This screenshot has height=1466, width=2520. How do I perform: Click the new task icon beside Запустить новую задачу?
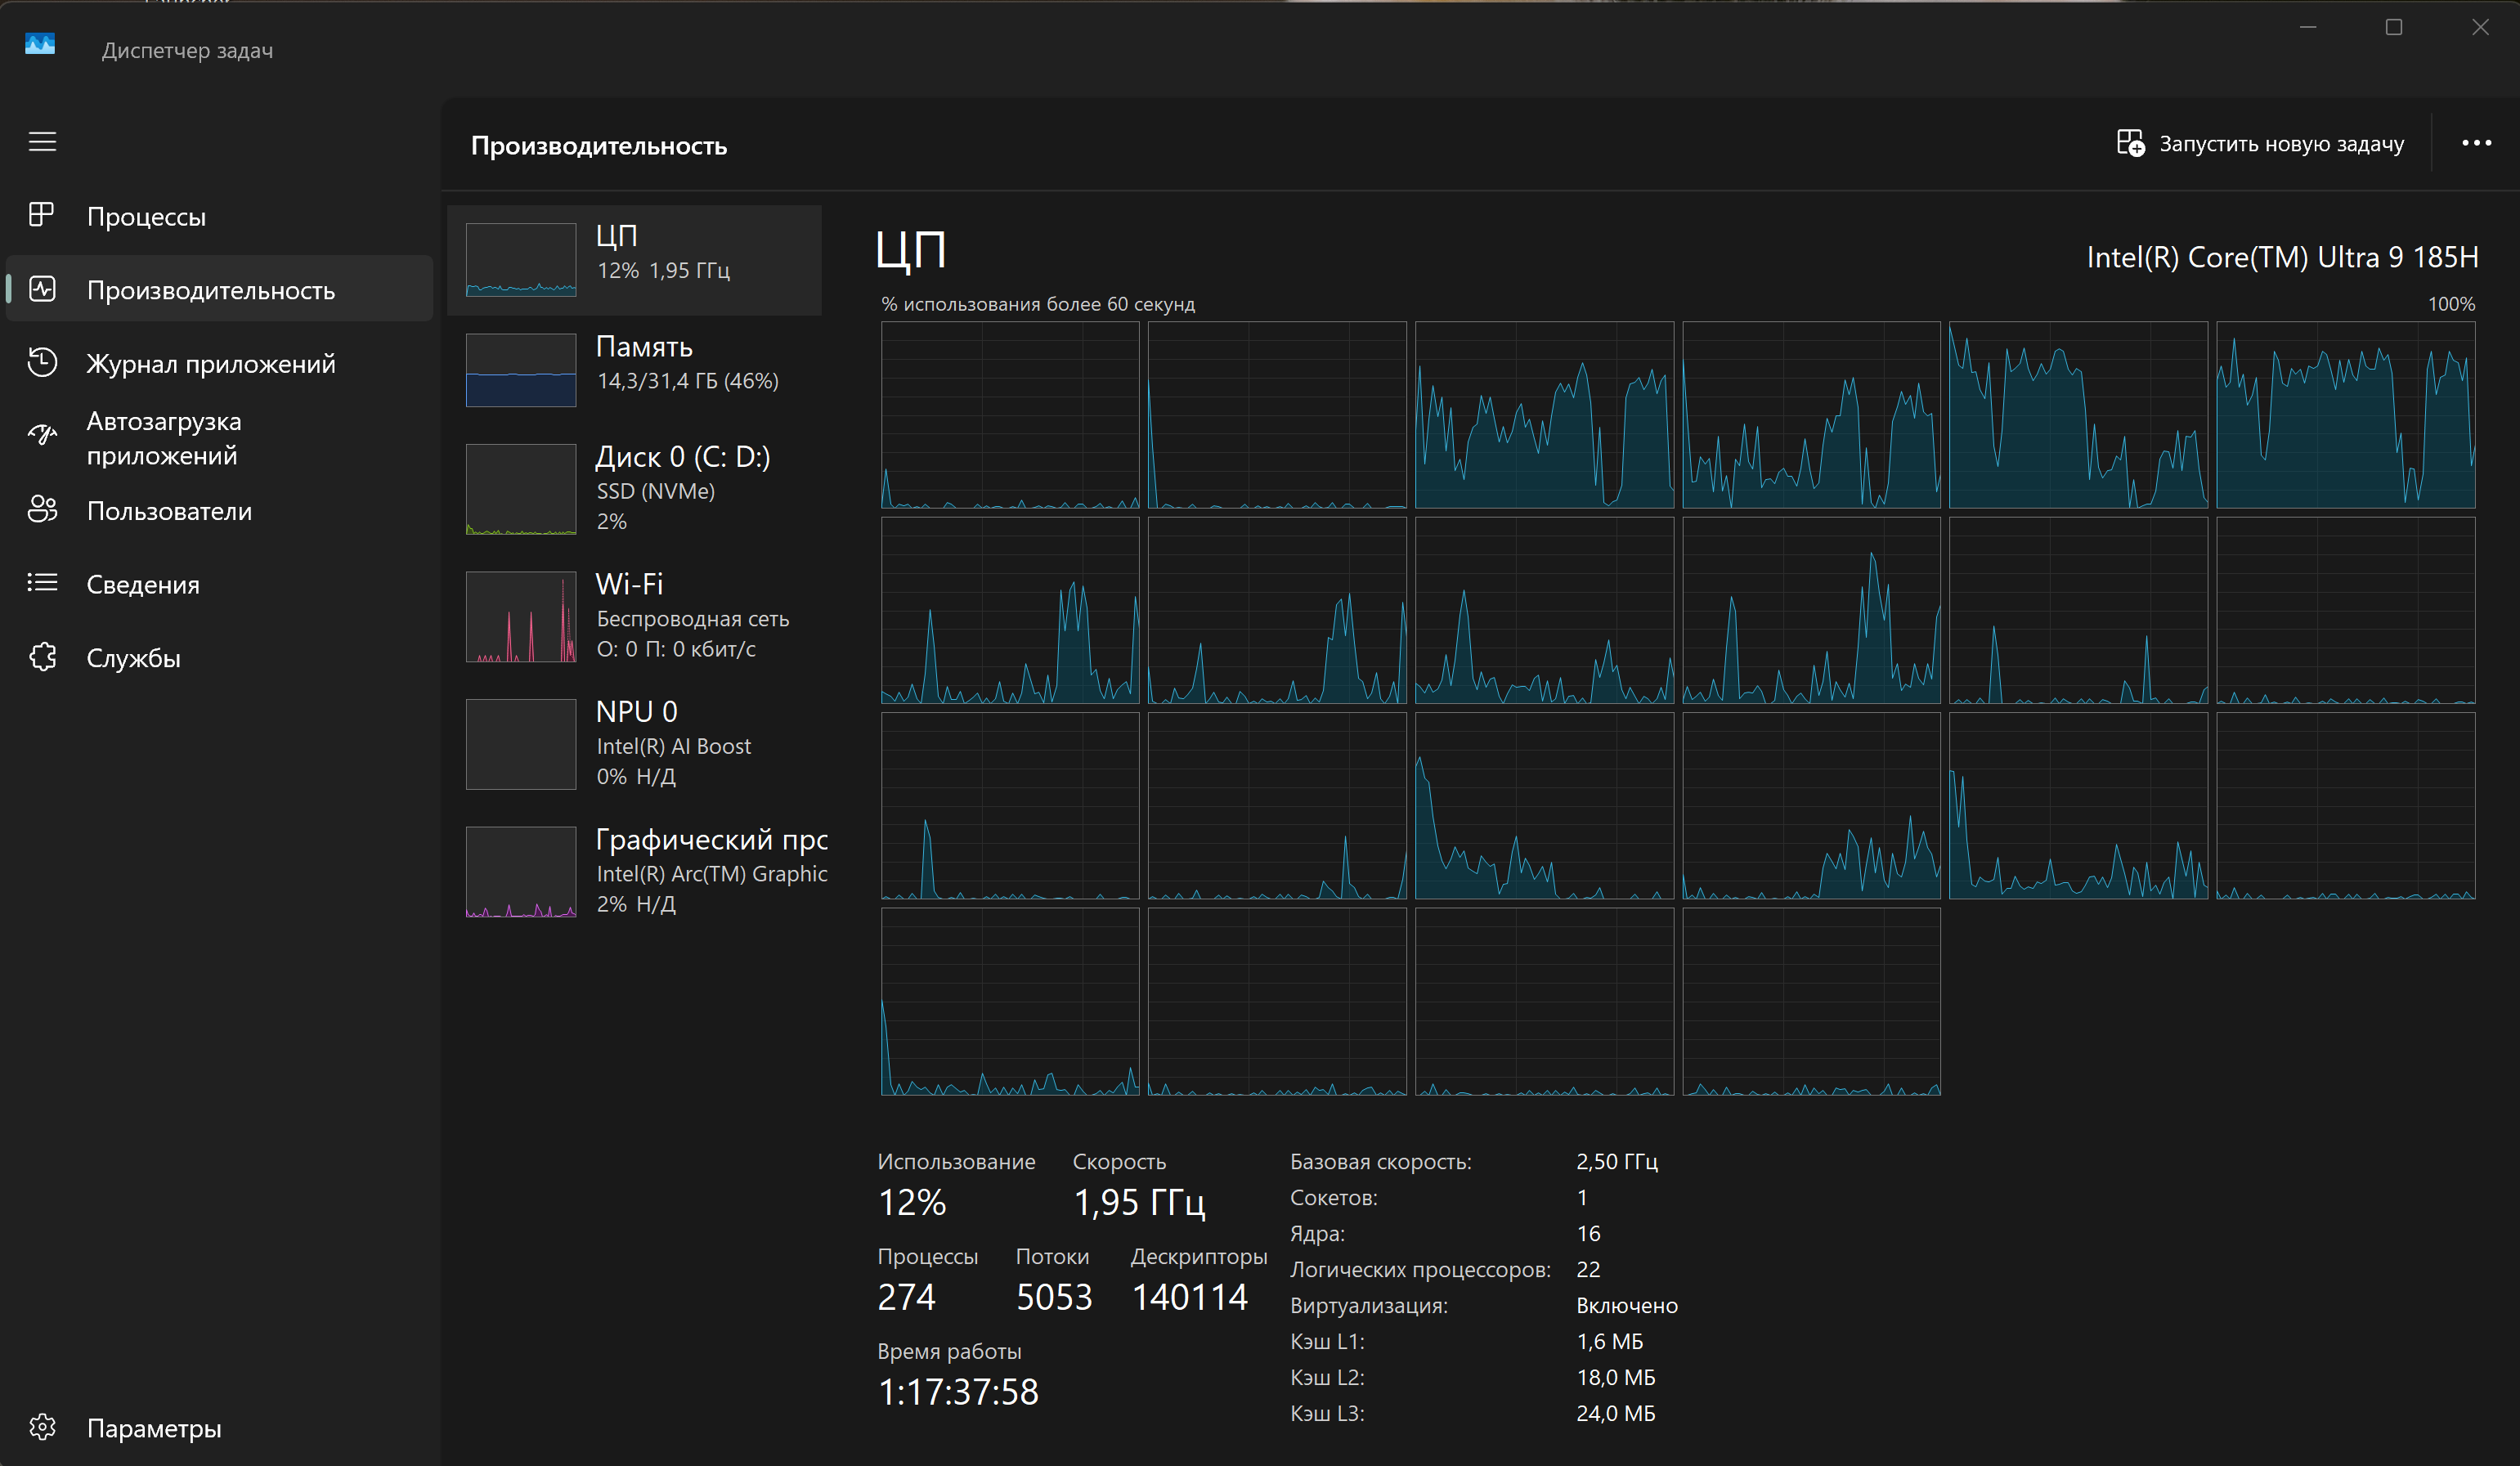pos(2130,143)
